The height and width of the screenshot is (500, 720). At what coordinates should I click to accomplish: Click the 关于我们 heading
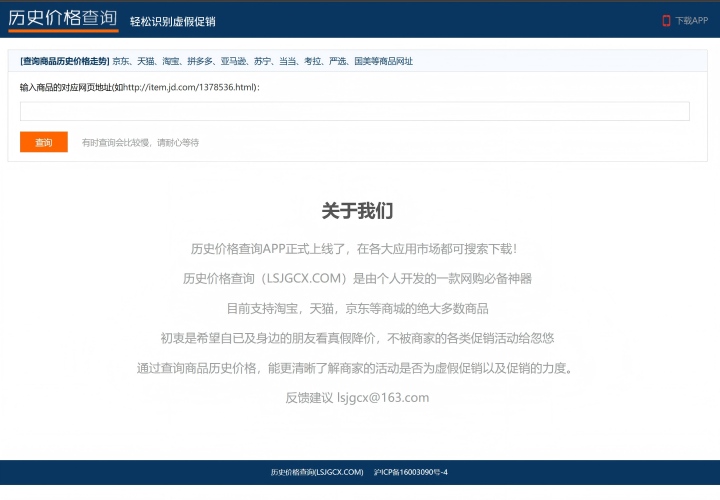[357, 211]
